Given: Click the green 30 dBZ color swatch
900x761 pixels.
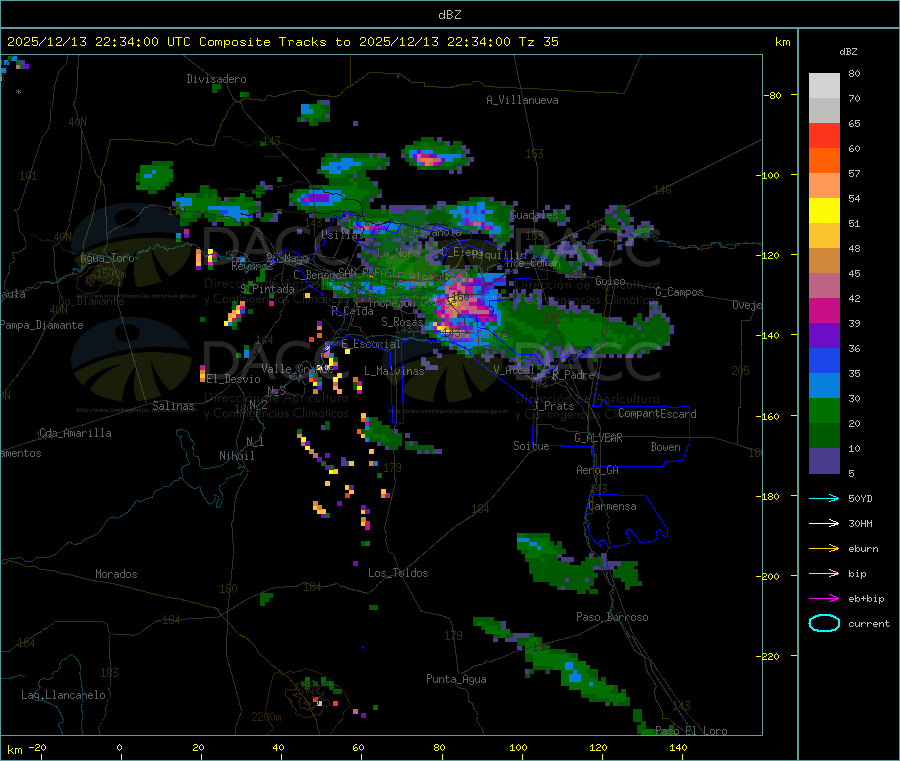Looking at the screenshot, I should (824, 410).
